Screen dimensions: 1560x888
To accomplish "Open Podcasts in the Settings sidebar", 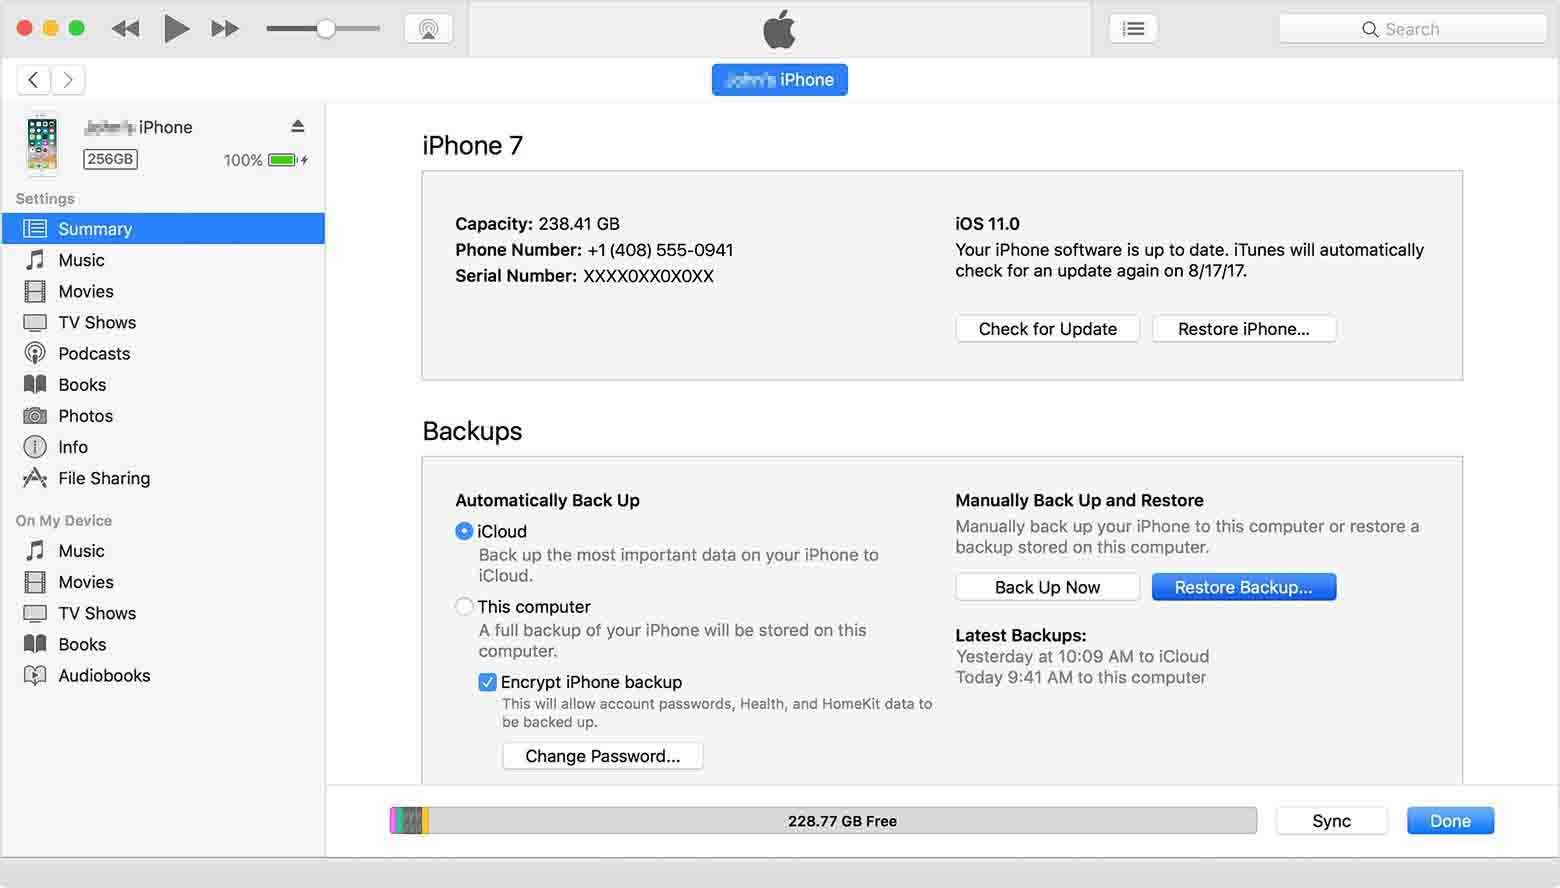I will (x=94, y=353).
